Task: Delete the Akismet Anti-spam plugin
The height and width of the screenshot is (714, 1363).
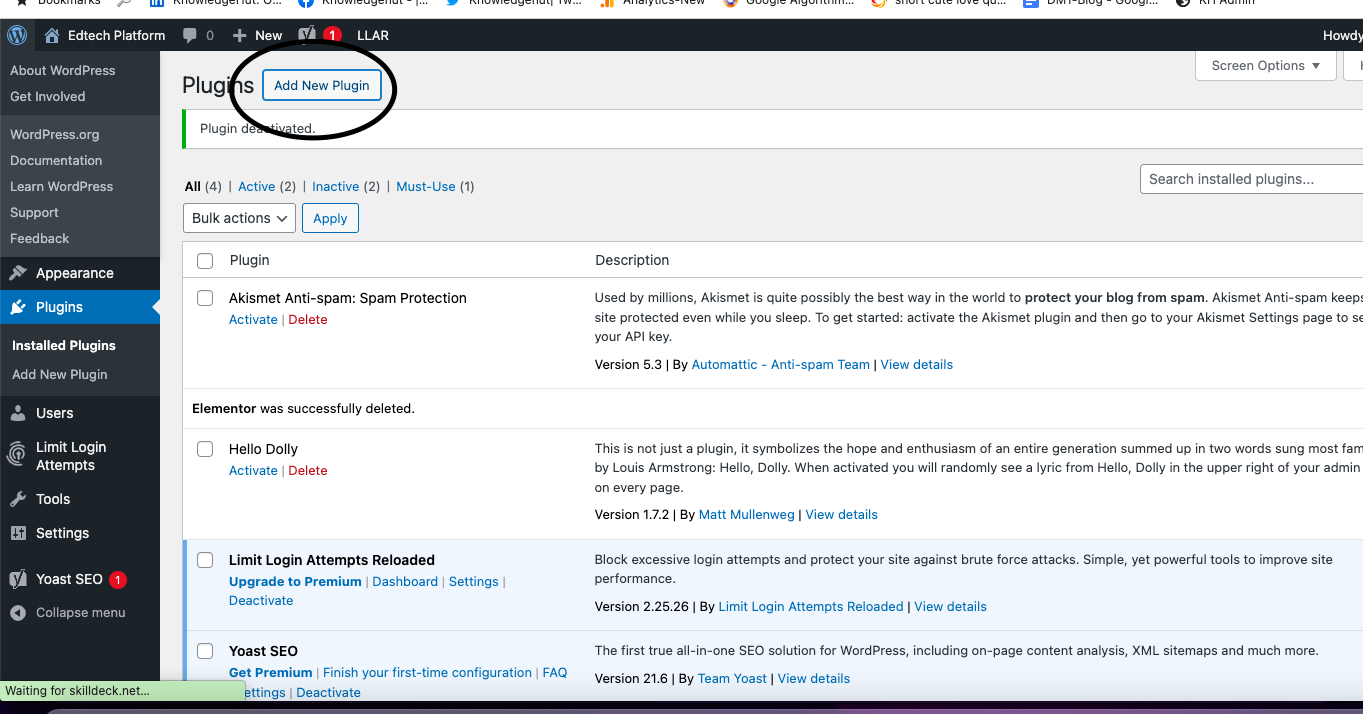Action: coord(308,320)
